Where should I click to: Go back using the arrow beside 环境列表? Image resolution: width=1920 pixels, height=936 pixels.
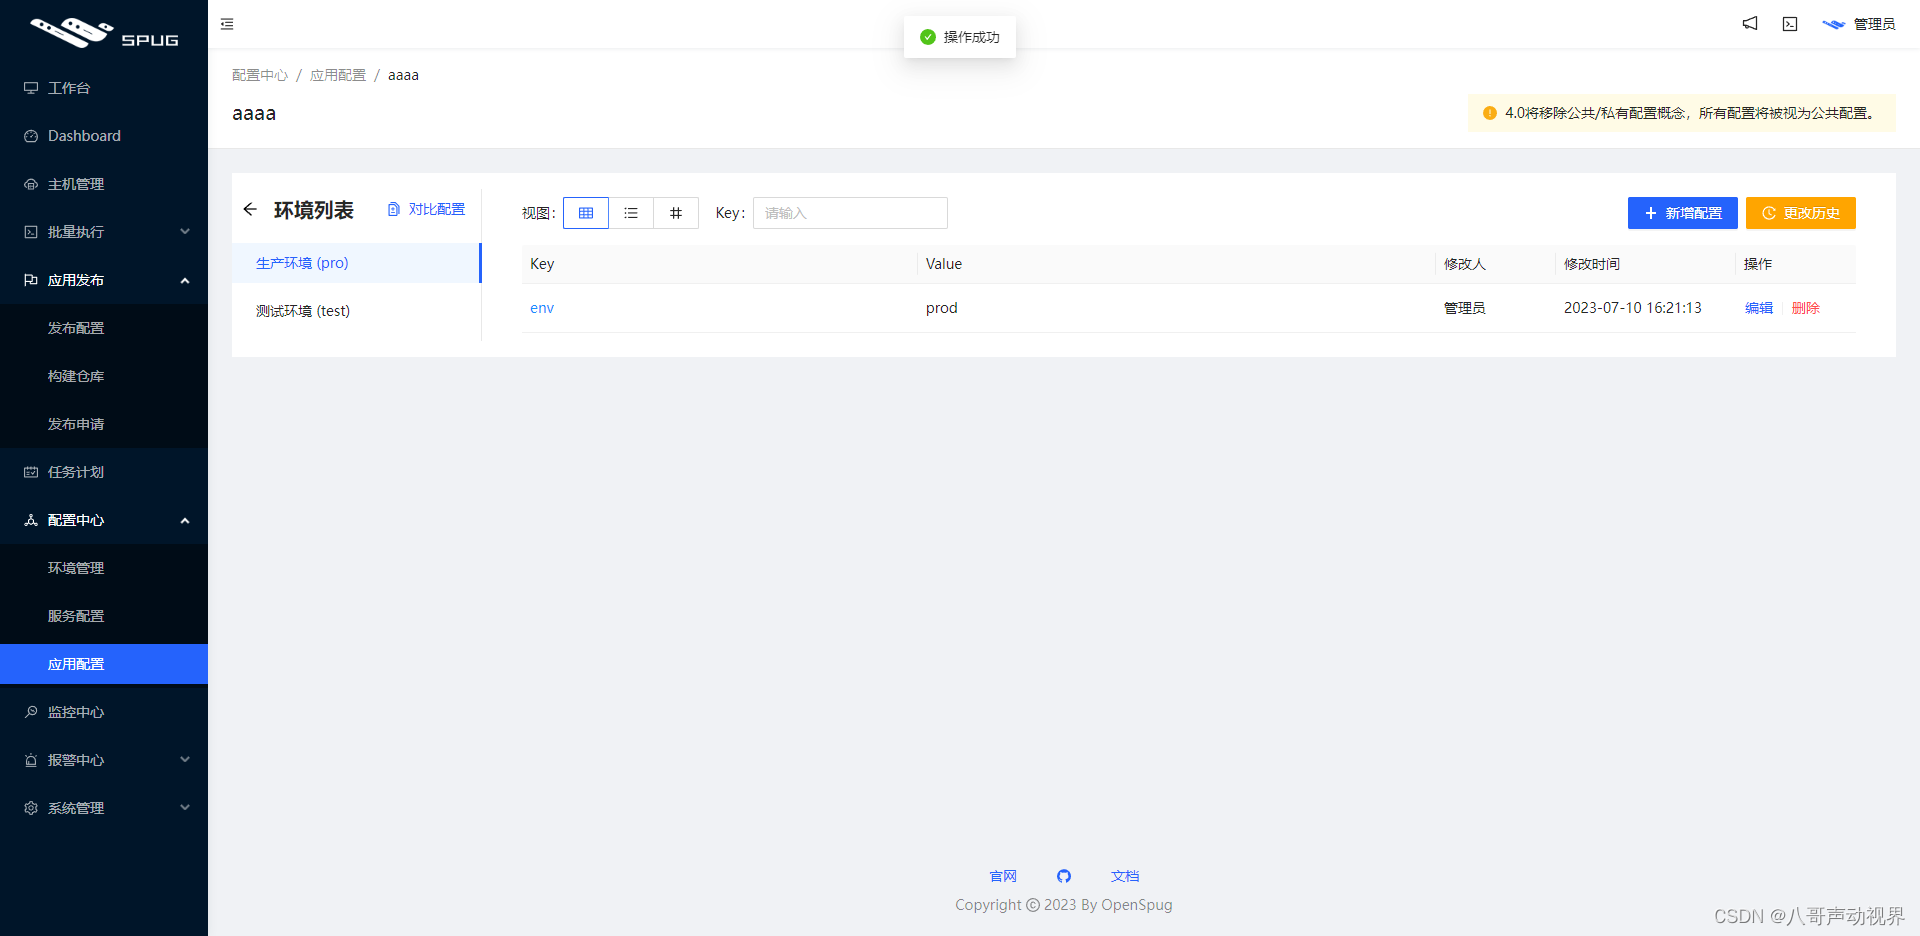[250, 209]
